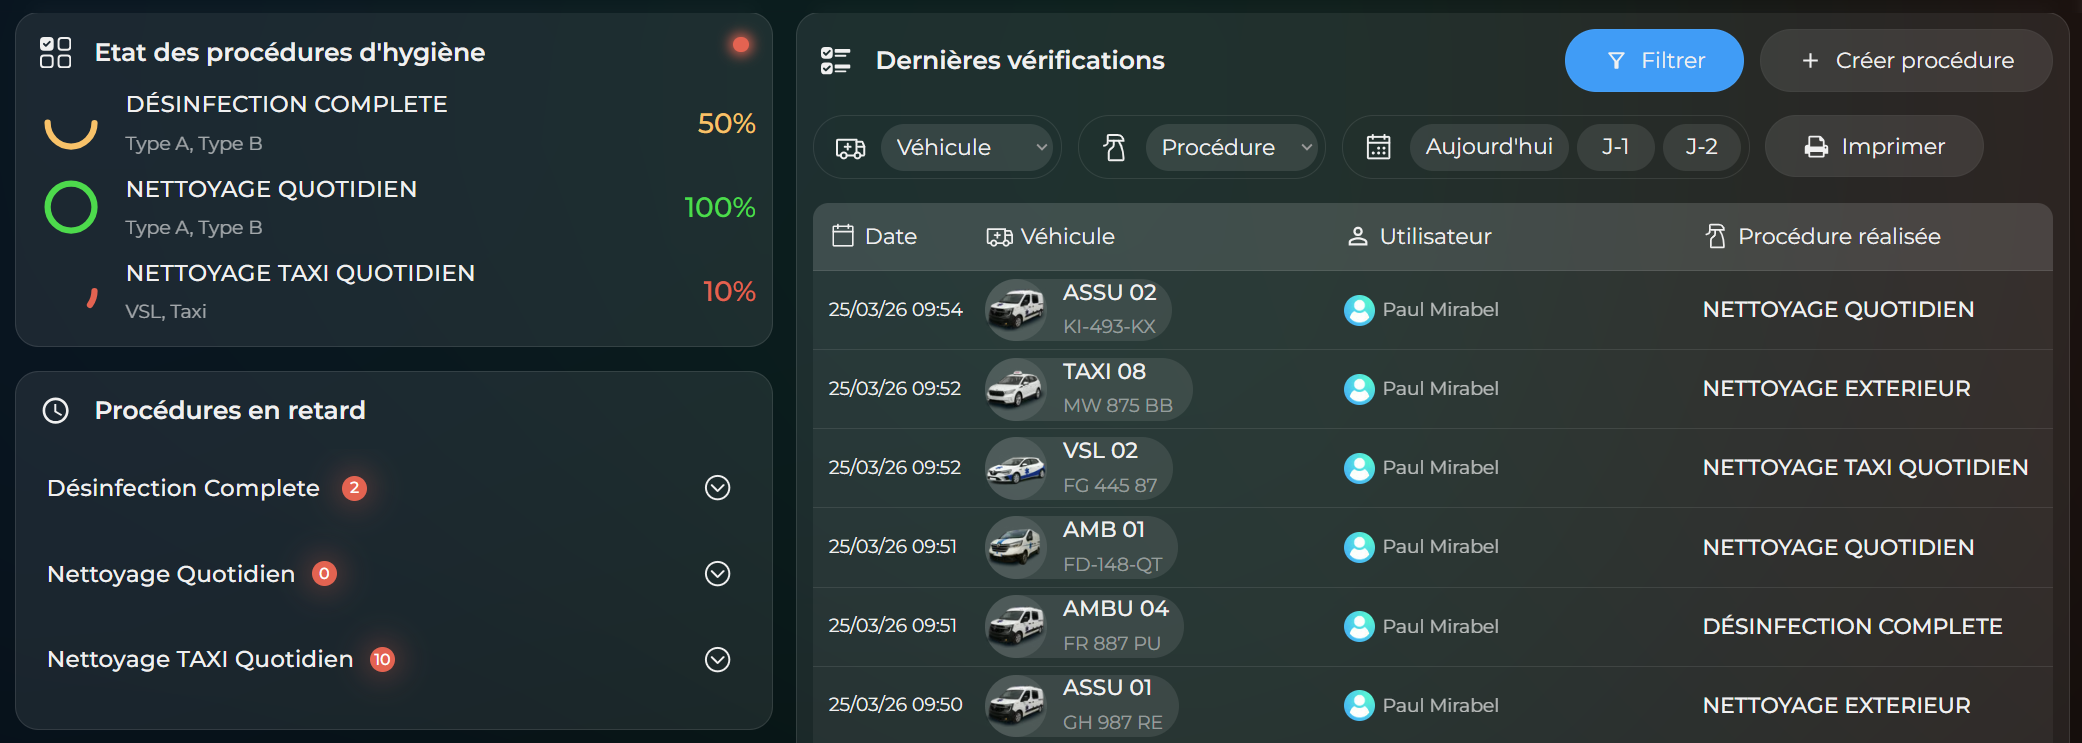The height and width of the screenshot is (743, 2082).
Task: Click the Dernières vérifications checklist icon
Action: pyautogui.click(x=835, y=60)
